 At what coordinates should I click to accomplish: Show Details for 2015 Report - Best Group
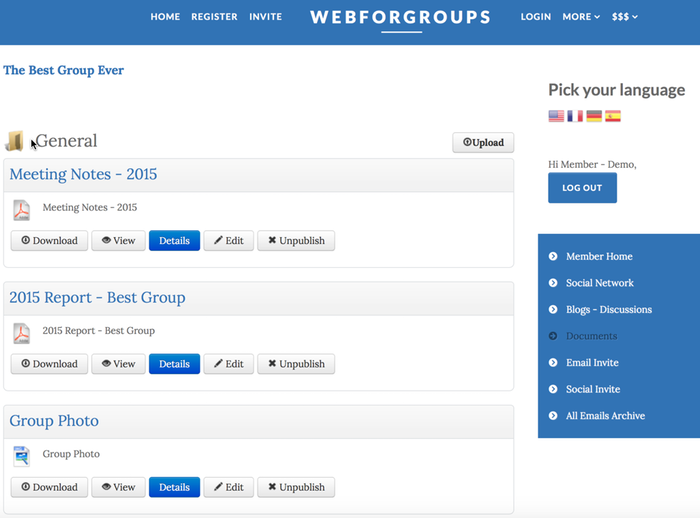coord(175,364)
